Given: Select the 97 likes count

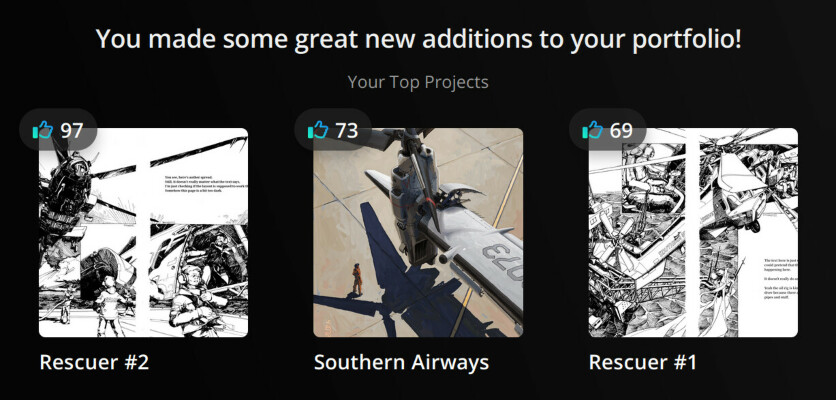Looking at the screenshot, I should pos(71,130).
